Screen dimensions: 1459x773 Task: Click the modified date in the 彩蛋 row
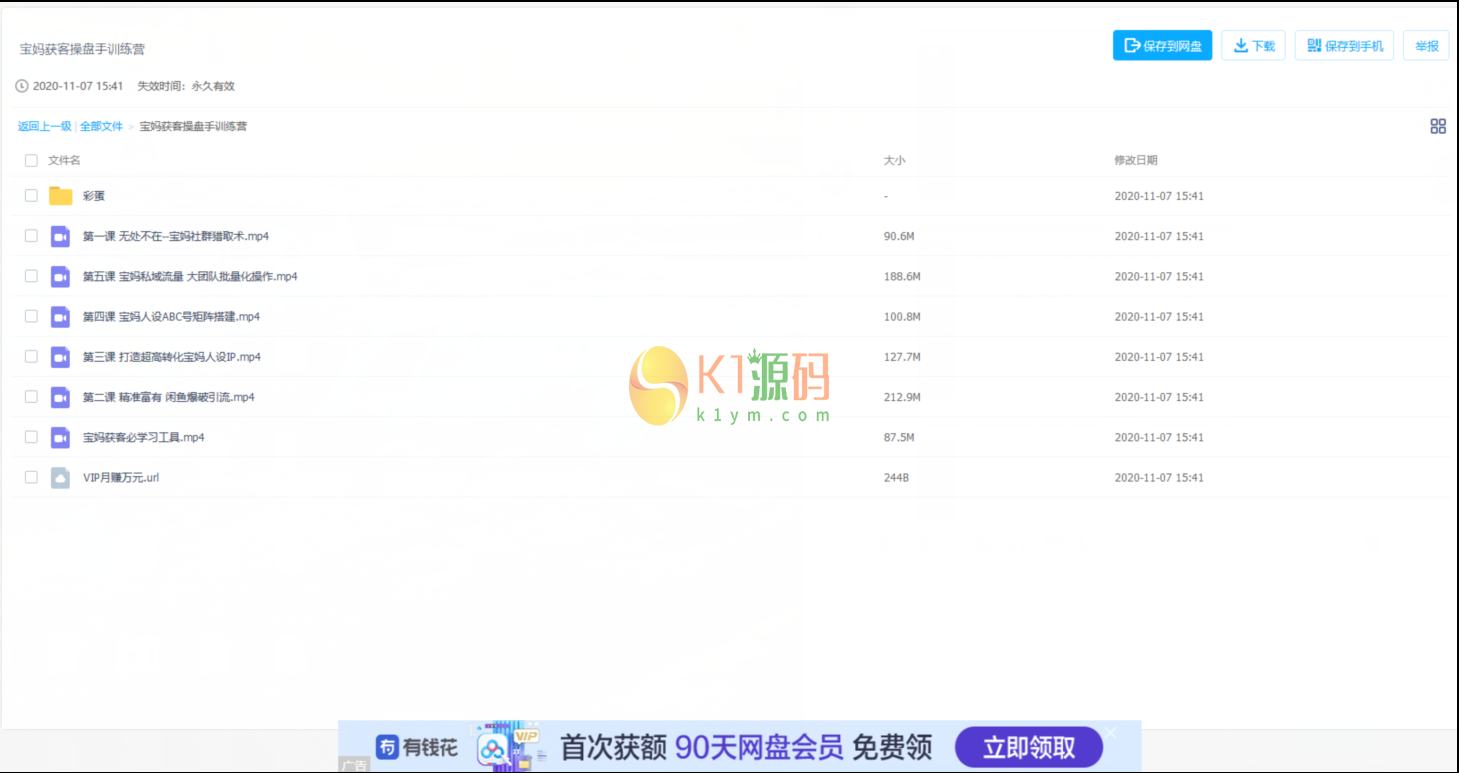(x=1159, y=196)
